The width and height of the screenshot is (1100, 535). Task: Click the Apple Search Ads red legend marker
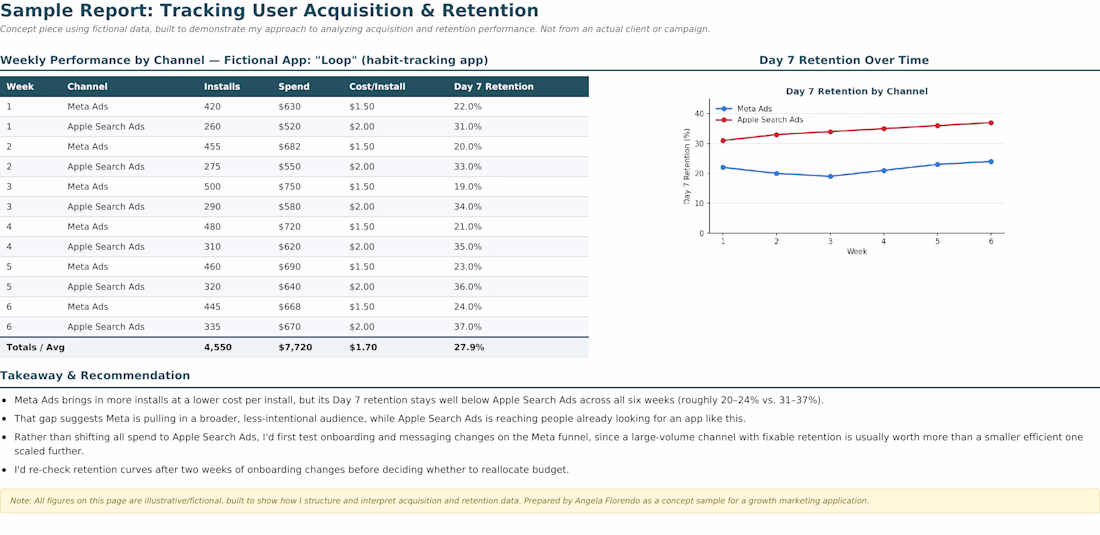pyautogui.click(x=724, y=120)
